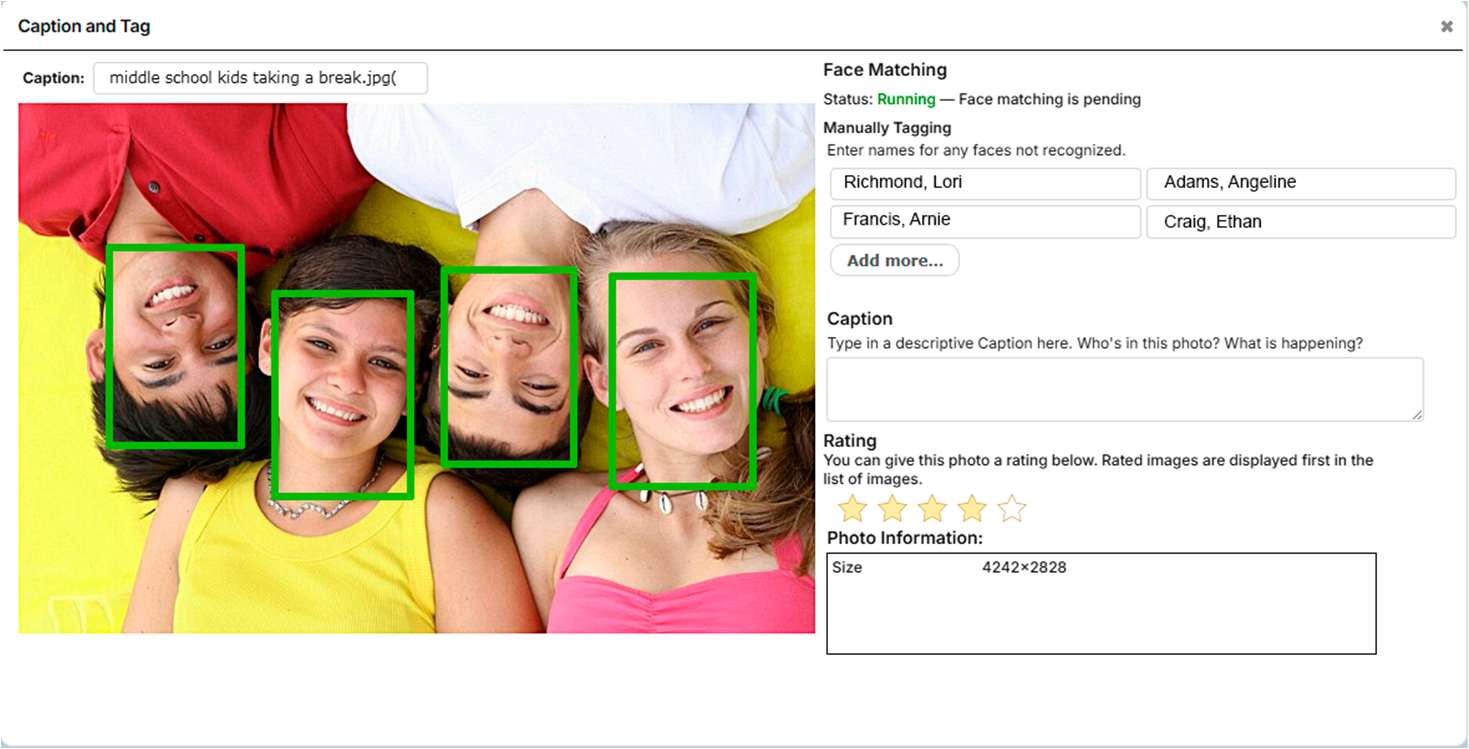Select the 'Adams, Angeline' name field
1469x749 pixels.
(1301, 183)
